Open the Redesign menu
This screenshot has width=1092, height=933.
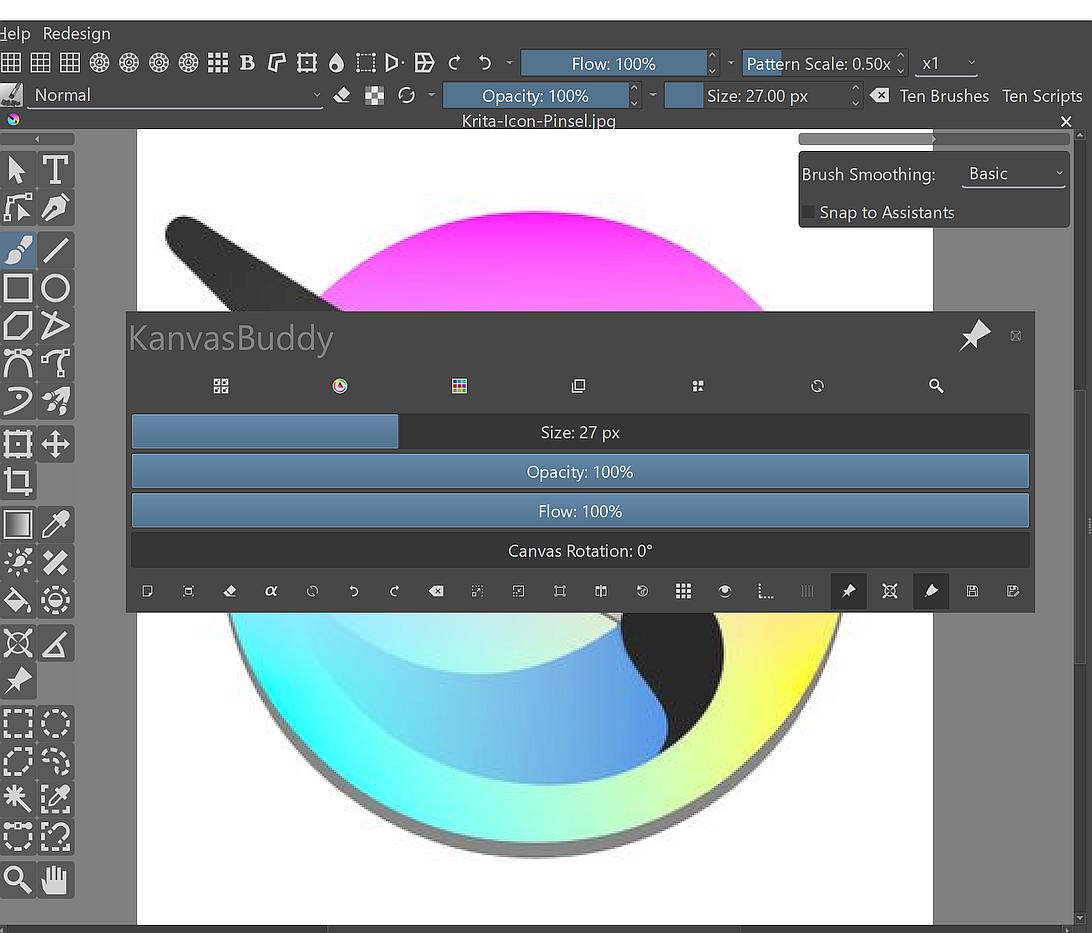pyautogui.click(x=77, y=33)
